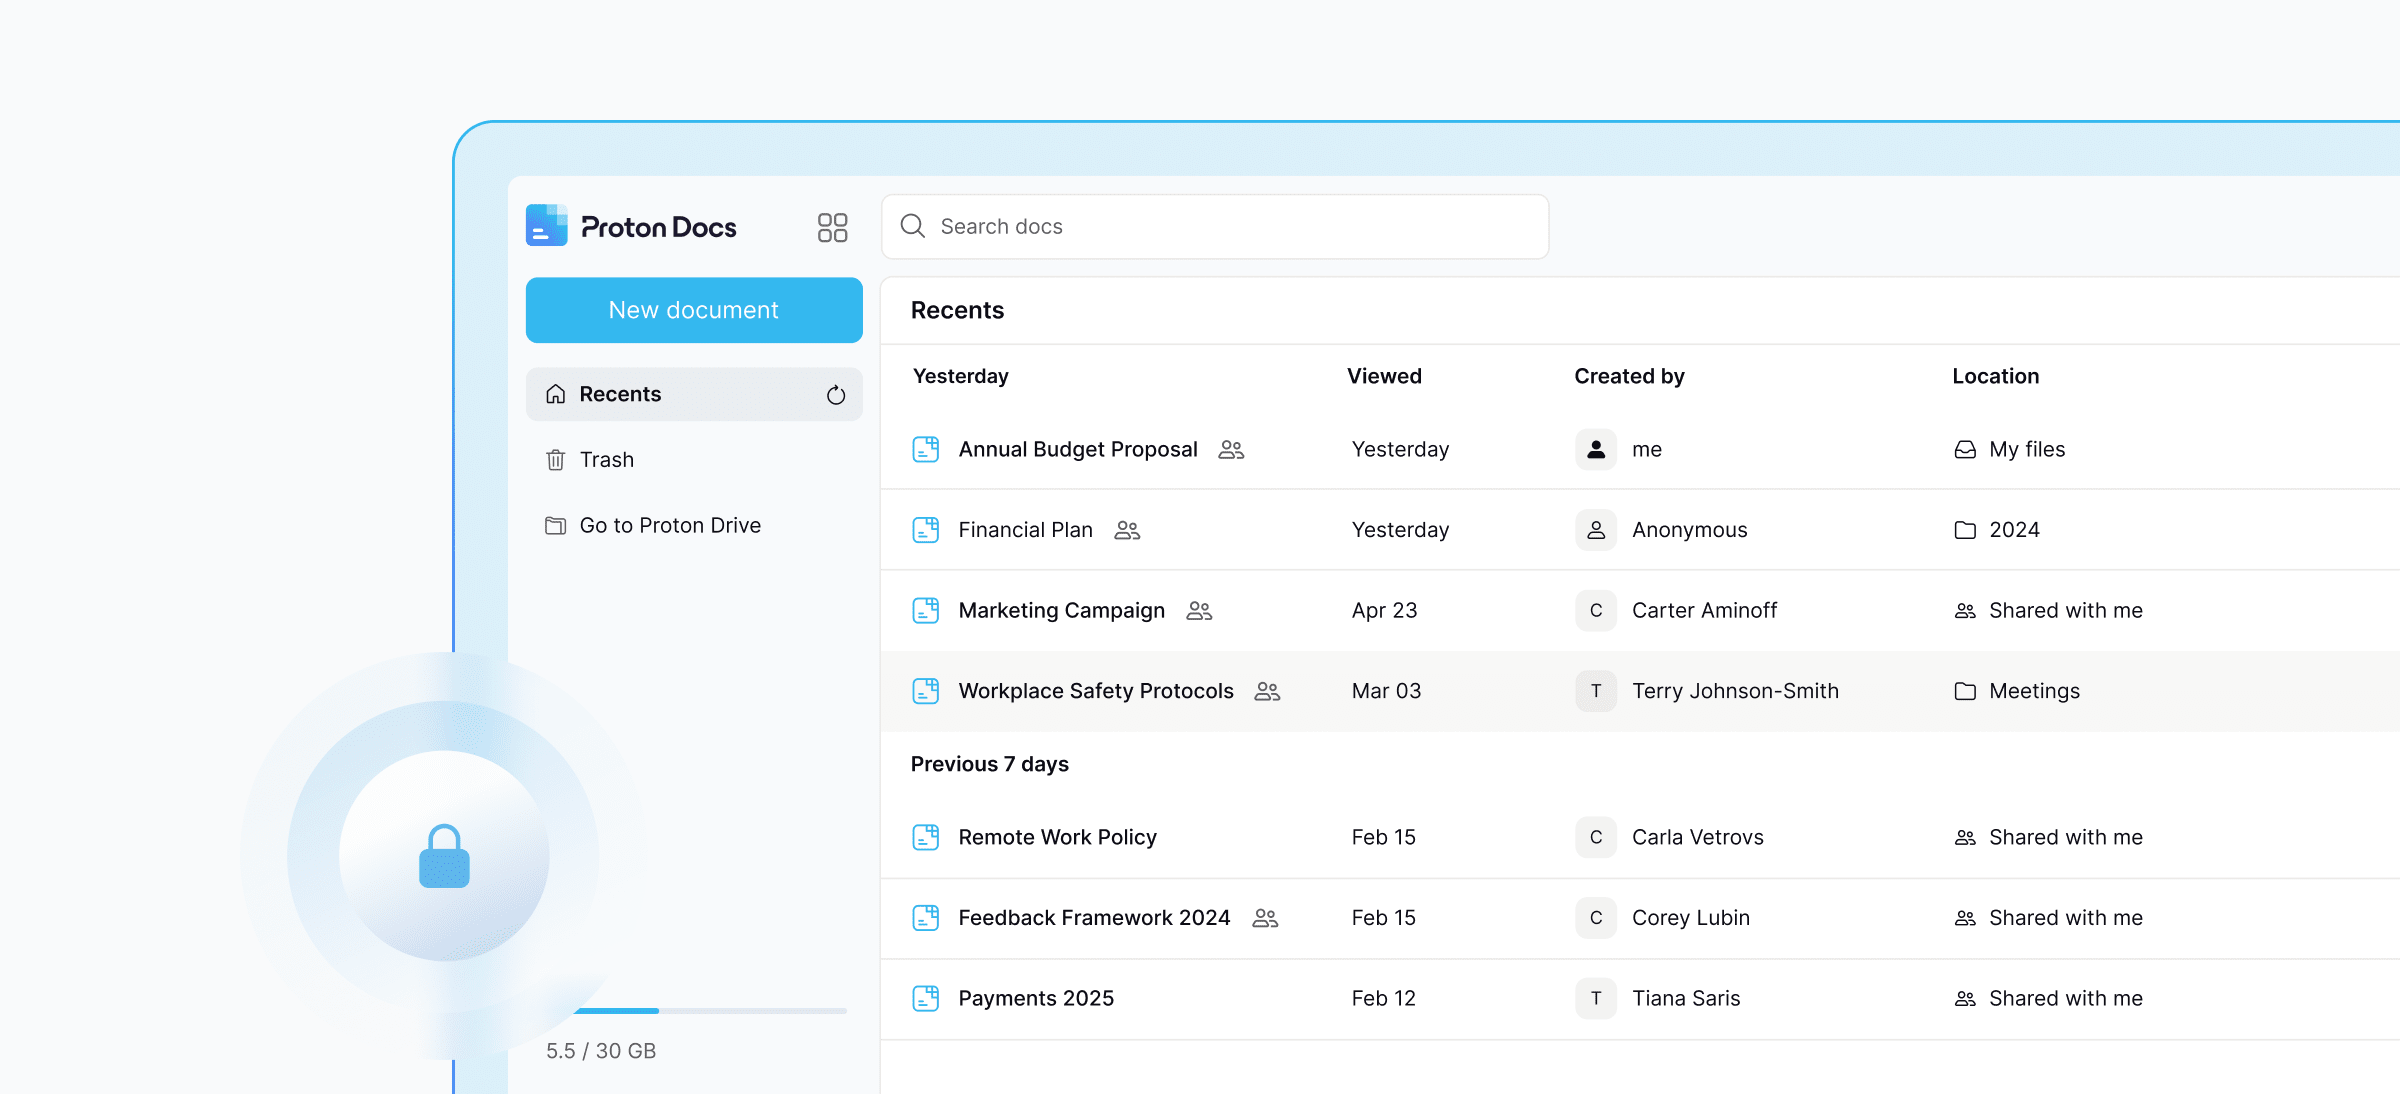Click in the Search docs field
The height and width of the screenshot is (1094, 2400).
click(x=1215, y=227)
